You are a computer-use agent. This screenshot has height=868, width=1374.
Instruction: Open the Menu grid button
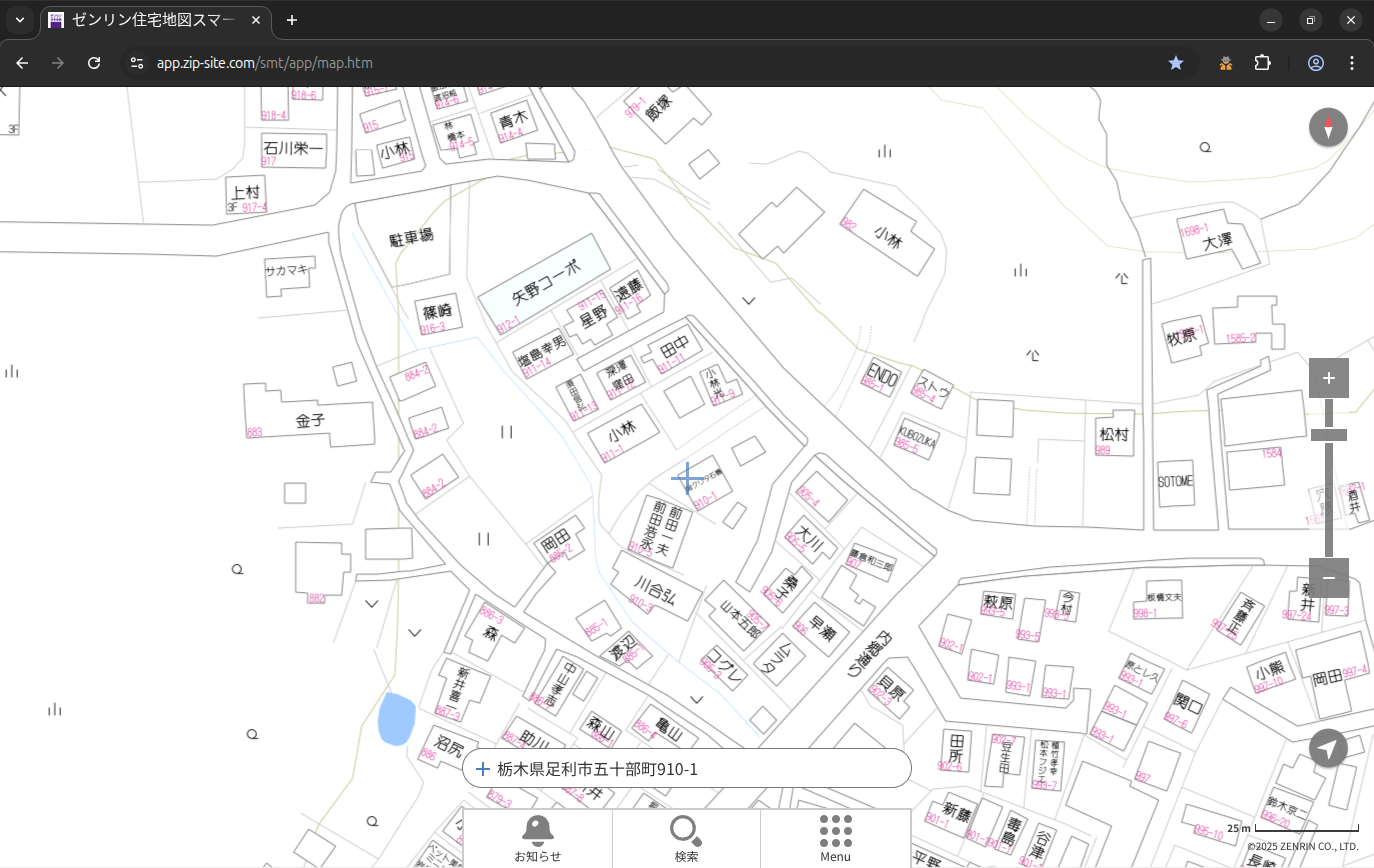point(835,839)
